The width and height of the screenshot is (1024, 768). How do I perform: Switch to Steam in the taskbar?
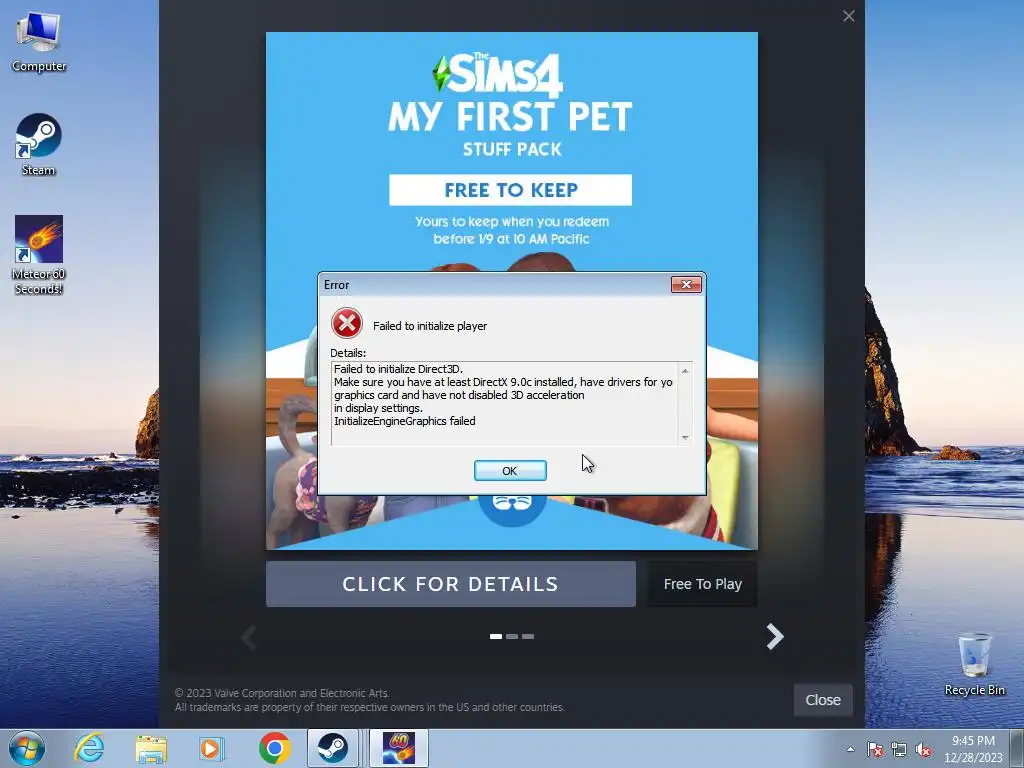coord(332,748)
